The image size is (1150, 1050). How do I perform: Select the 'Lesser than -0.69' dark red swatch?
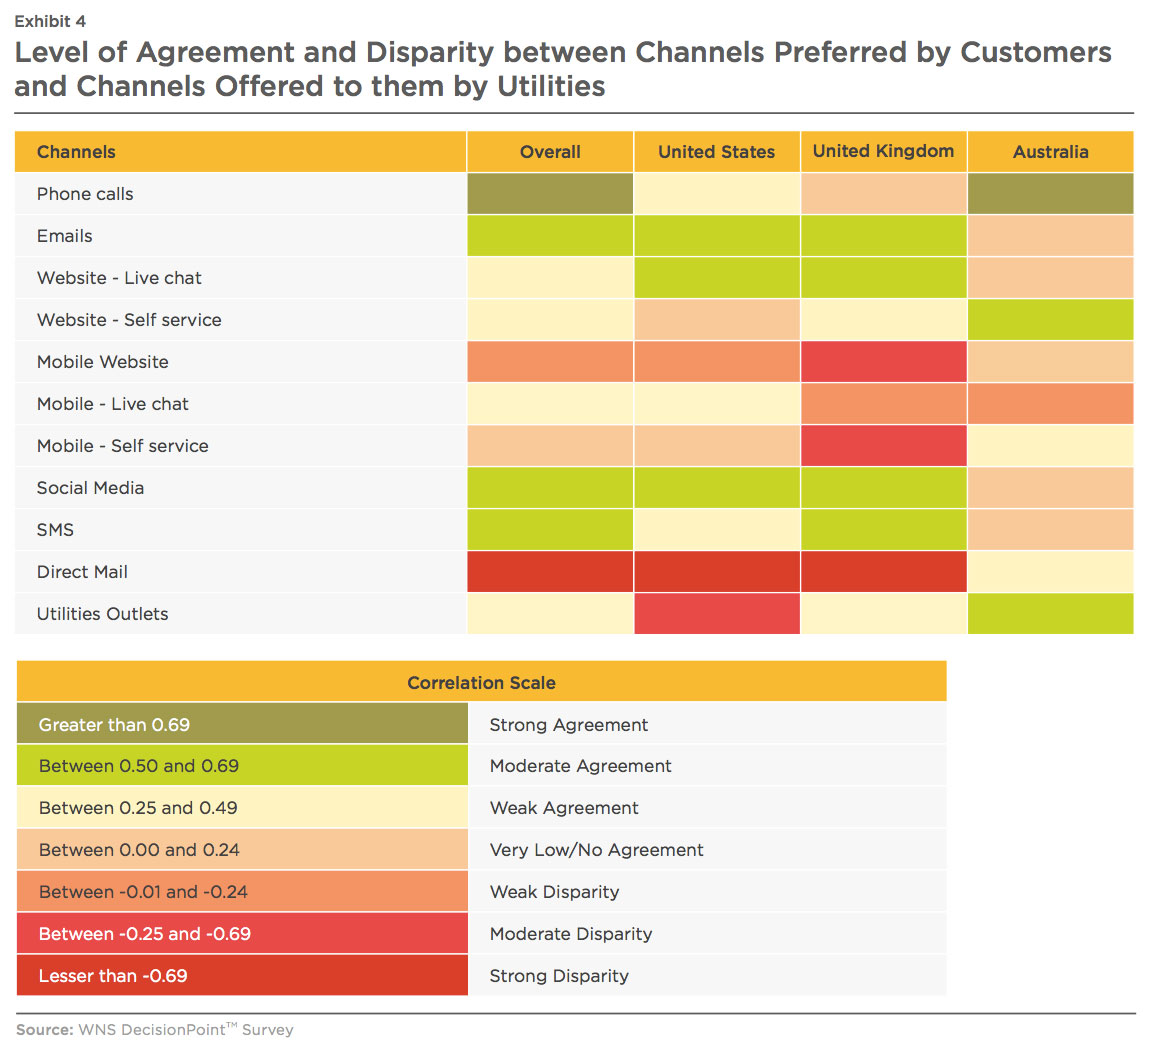242,975
